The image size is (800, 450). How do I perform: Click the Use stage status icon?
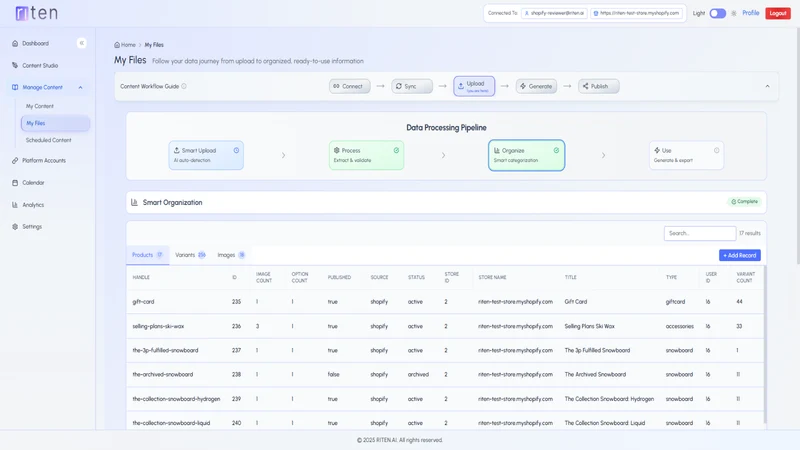(x=716, y=151)
